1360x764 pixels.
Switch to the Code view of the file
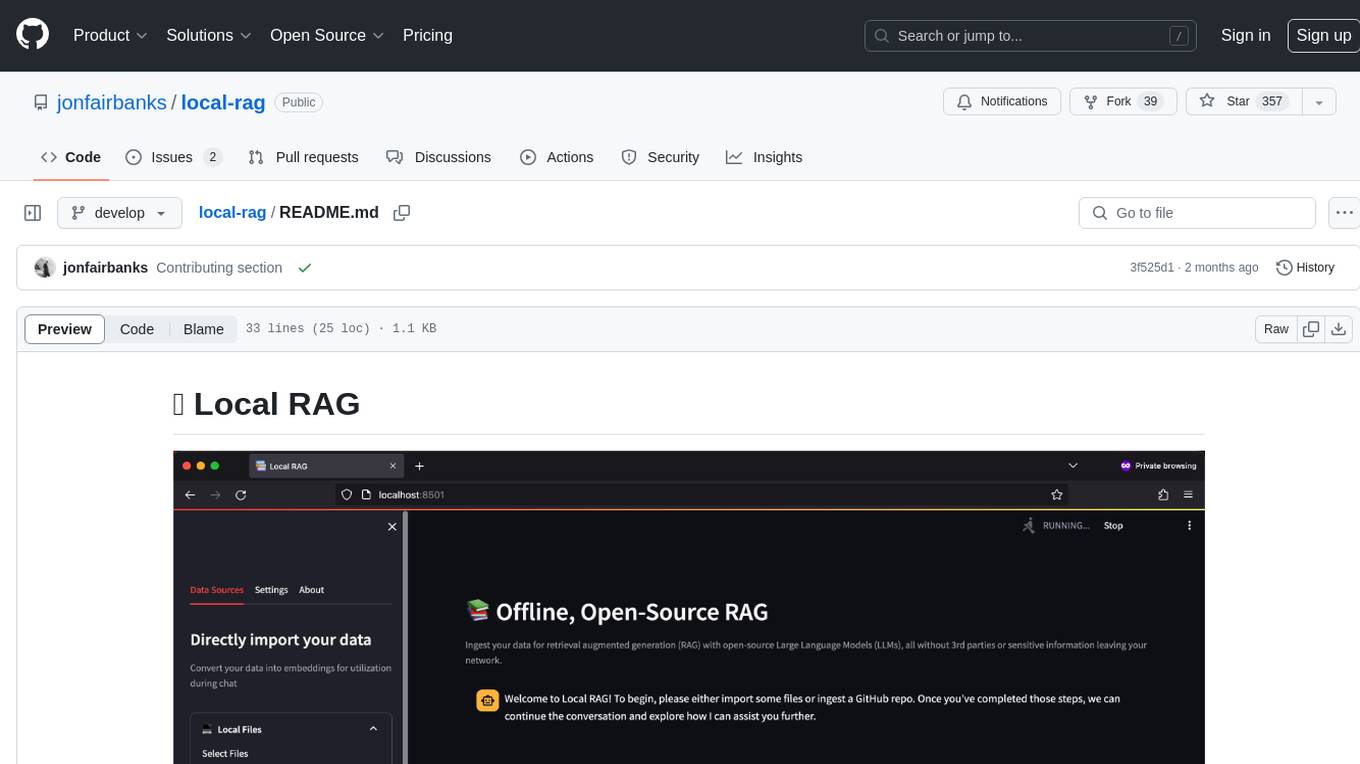[137, 329]
